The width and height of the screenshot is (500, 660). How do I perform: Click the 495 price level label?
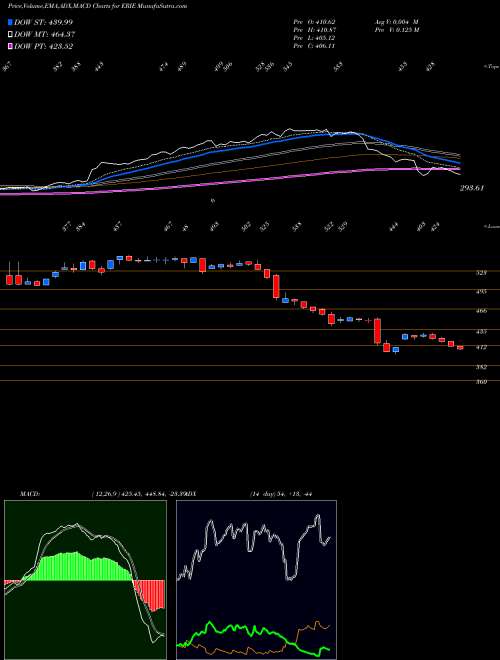click(481, 291)
